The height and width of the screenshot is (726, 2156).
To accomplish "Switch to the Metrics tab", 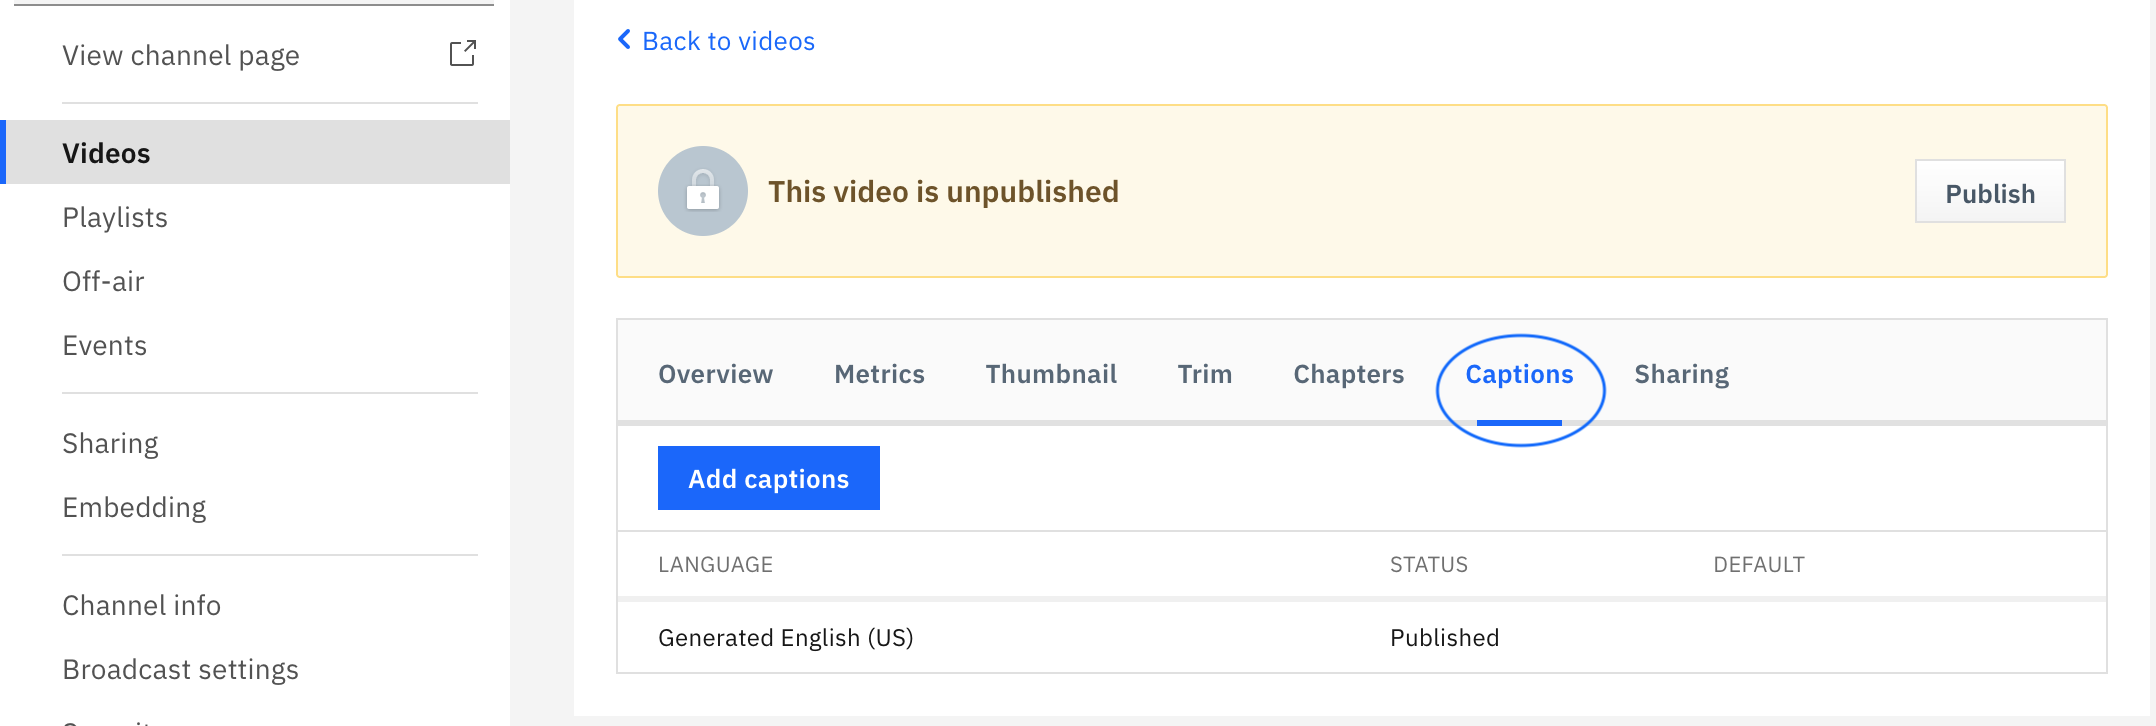I will tap(879, 374).
